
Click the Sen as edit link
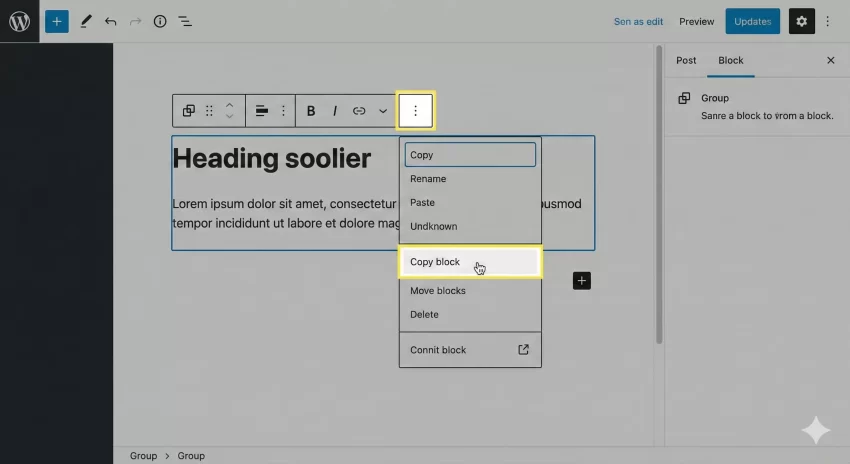638,22
